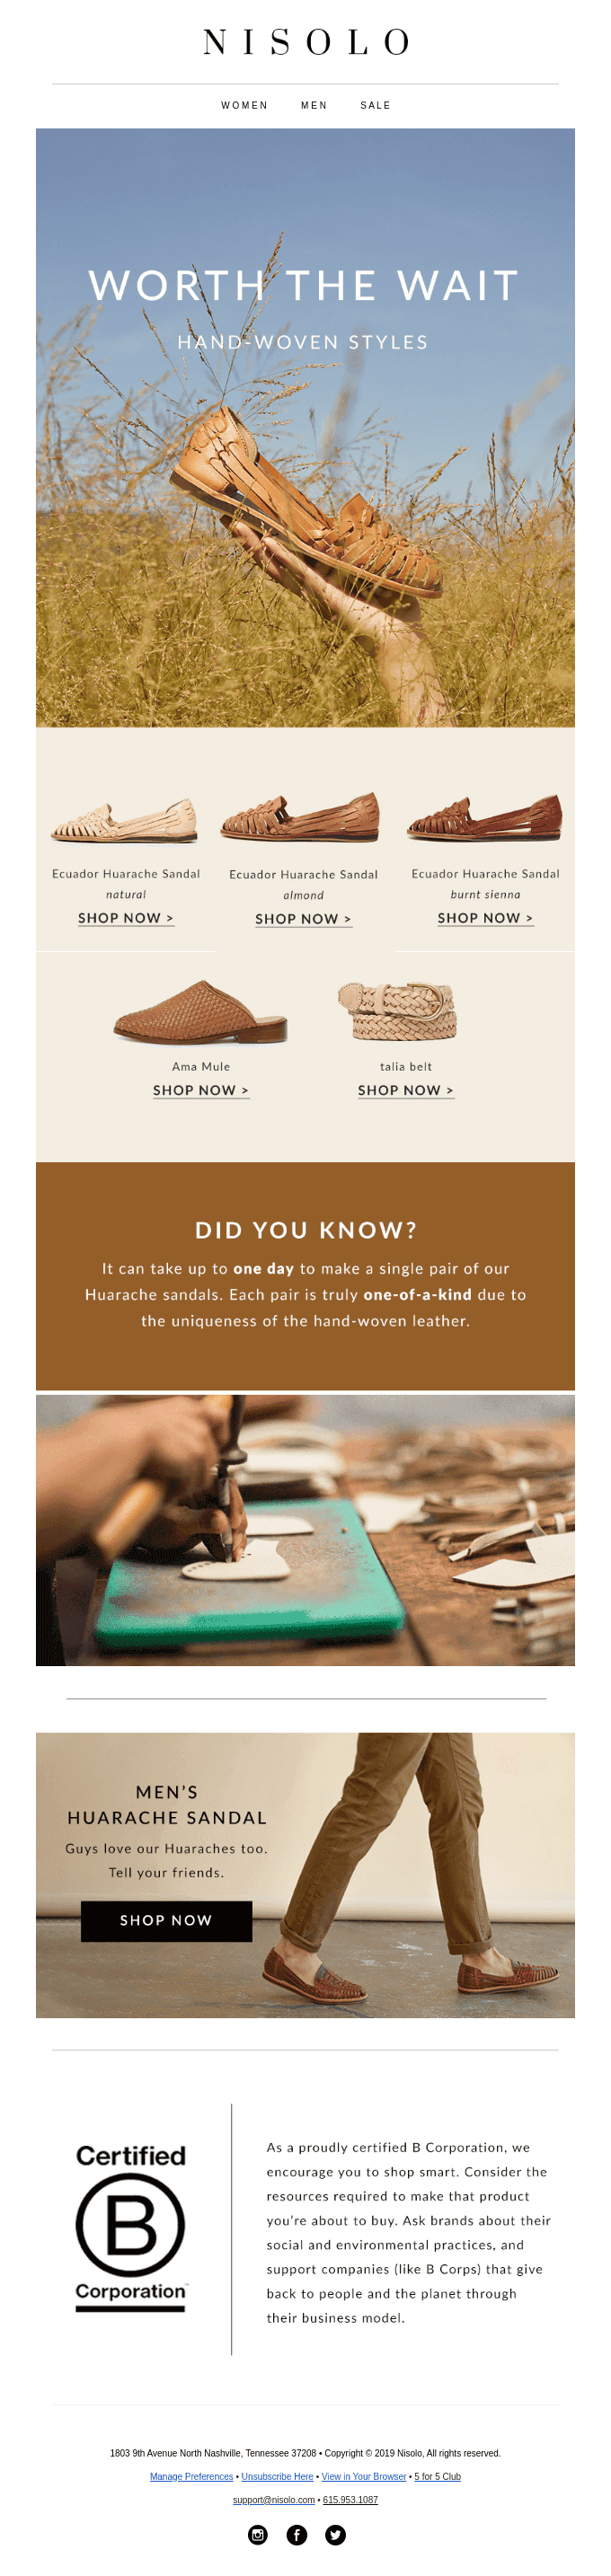The image size is (611, 2576).
Task: Open the WOMEN navigation item
Action: pos(244,105)
